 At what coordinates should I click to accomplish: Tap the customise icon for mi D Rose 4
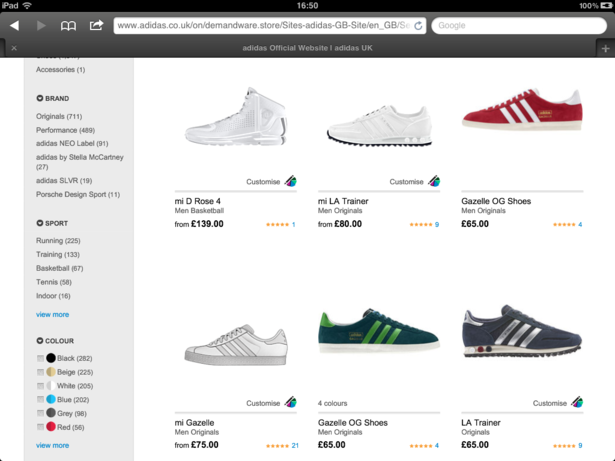[x=291, y=181]
